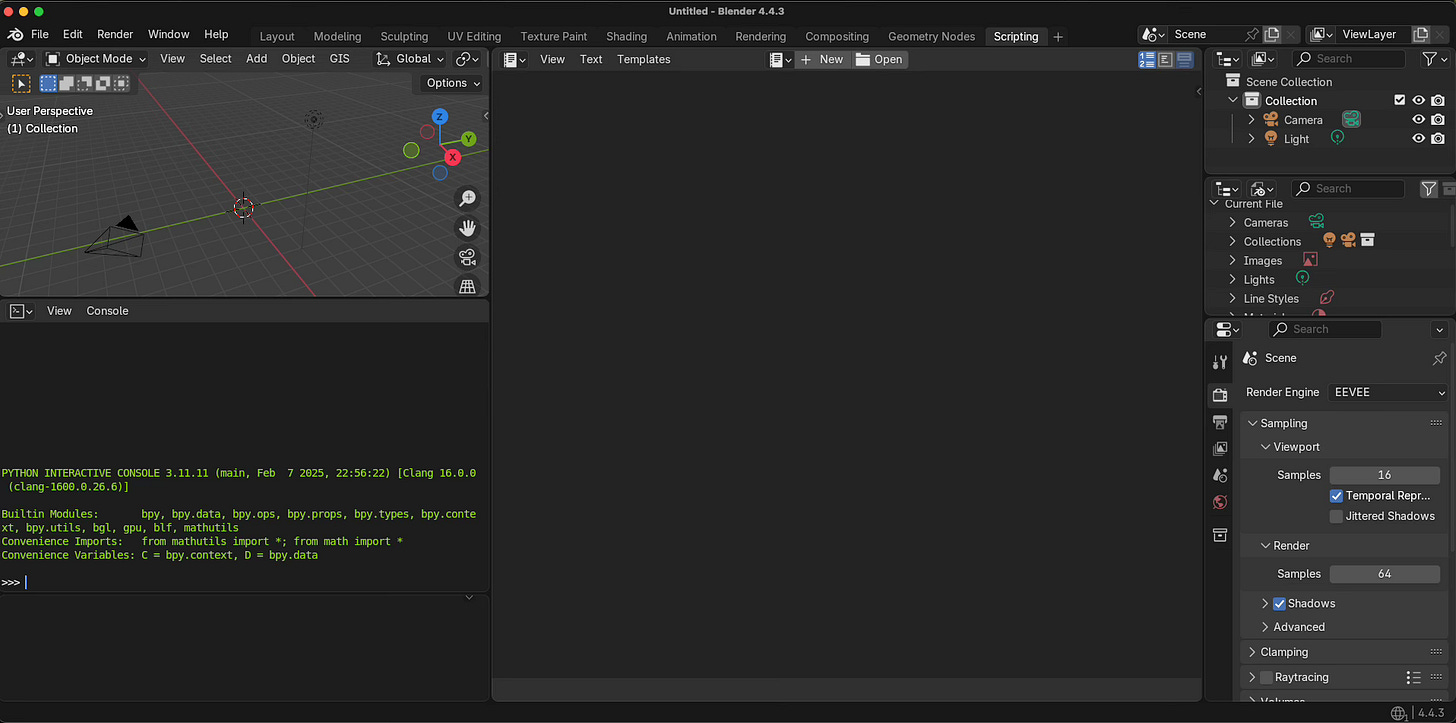Viewport: 1456px width, 723px height.
Task: Click new scene icon beside Scene field
Action: pos(1272,34)
